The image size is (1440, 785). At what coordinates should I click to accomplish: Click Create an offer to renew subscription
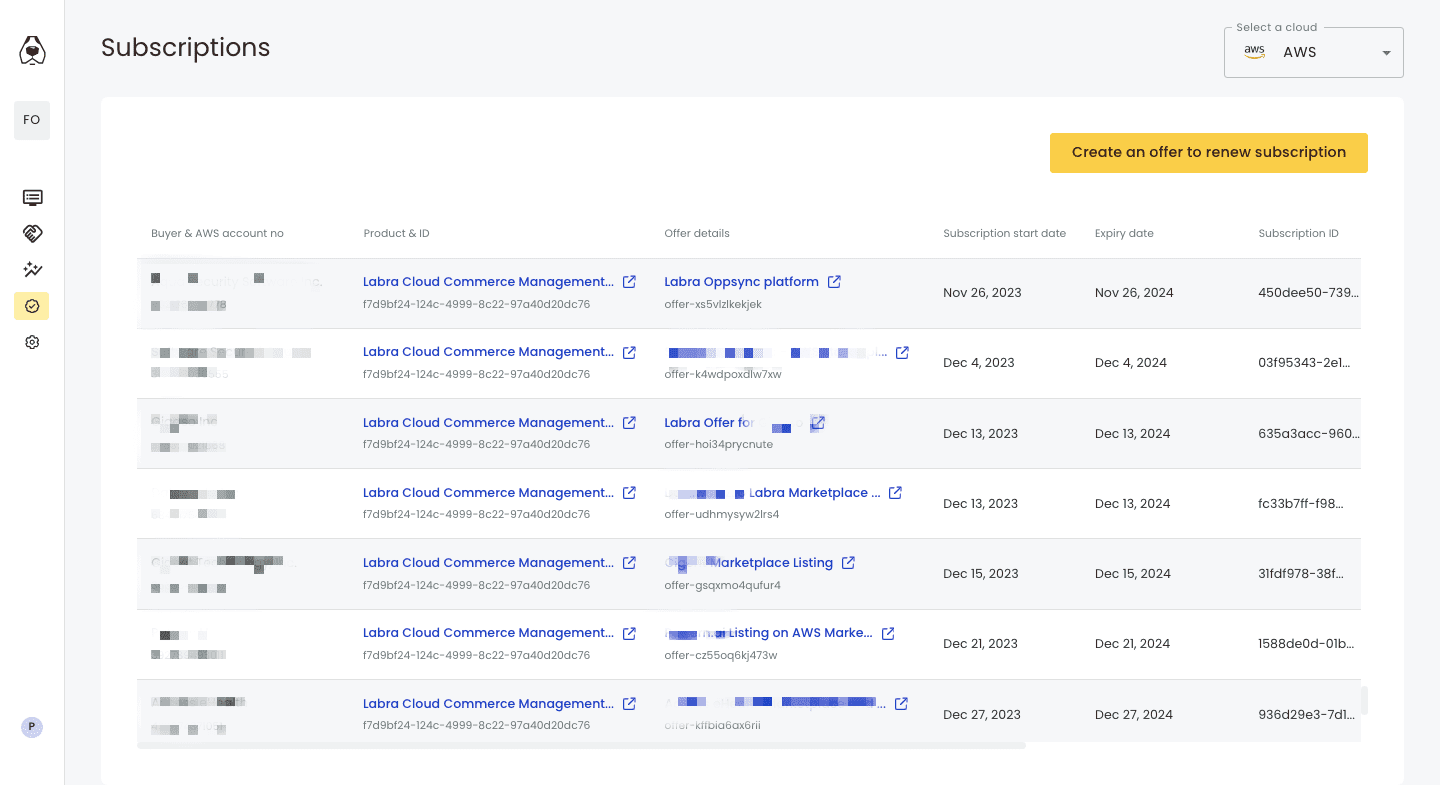click(x=1208, y=153)
